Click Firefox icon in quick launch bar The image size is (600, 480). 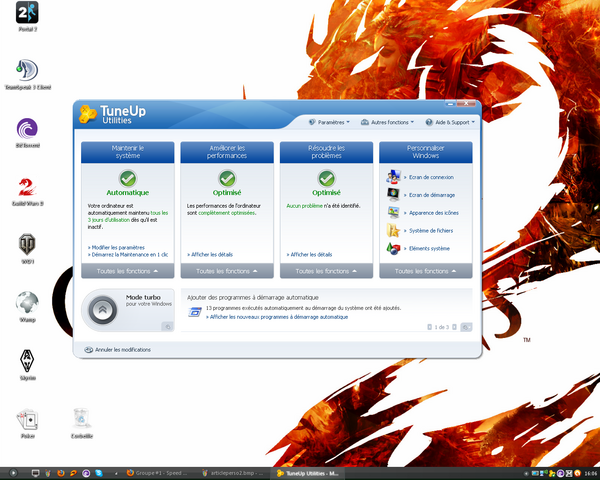point(60,473)
